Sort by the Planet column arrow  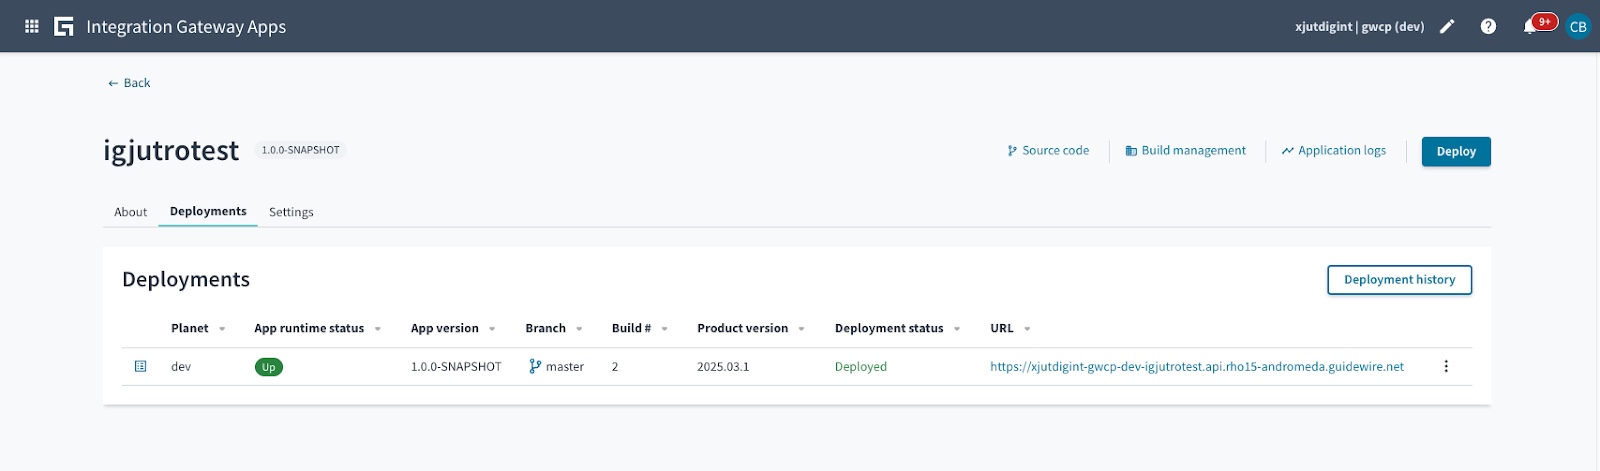[x=222, y=329]
